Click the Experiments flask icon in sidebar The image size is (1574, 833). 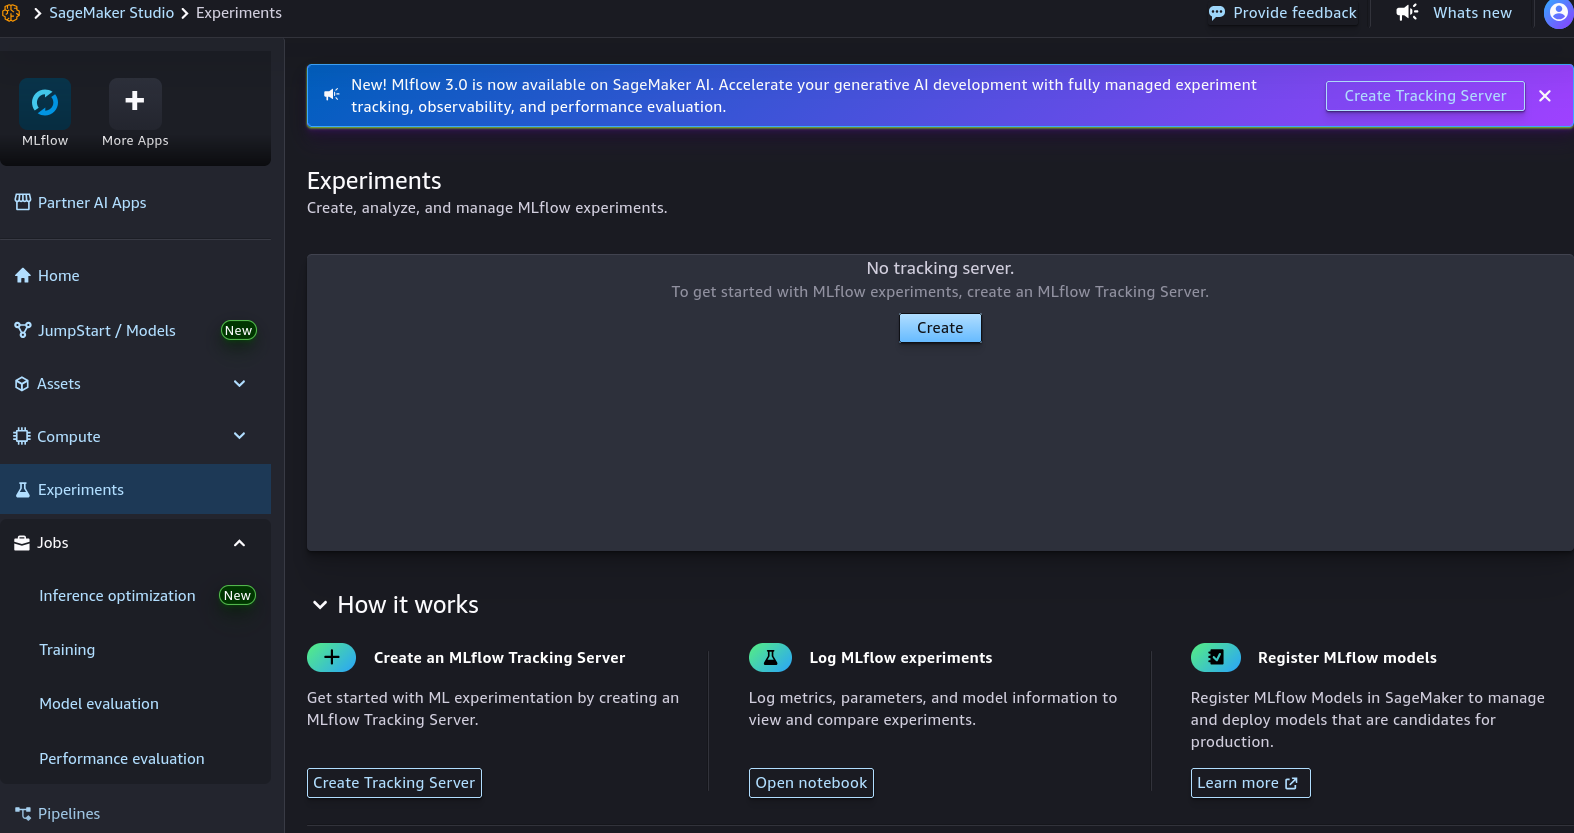23,490
